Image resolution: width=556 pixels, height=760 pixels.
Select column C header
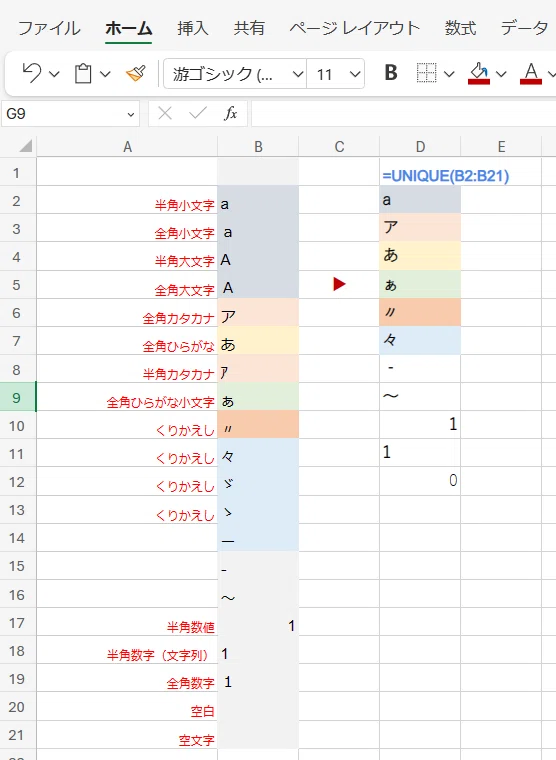(x=339, y=146)
